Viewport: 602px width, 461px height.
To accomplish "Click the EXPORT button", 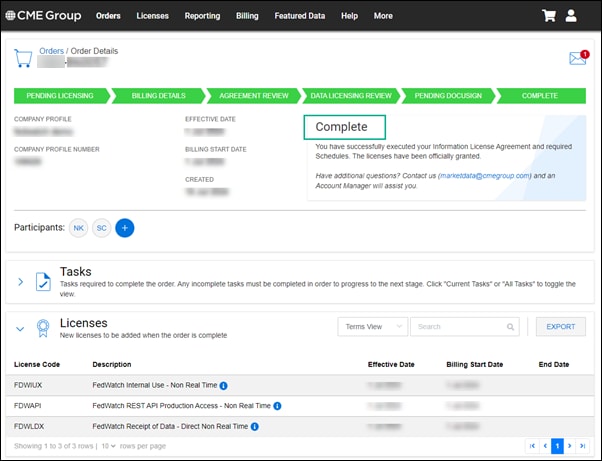I will (x=560, y=327).
